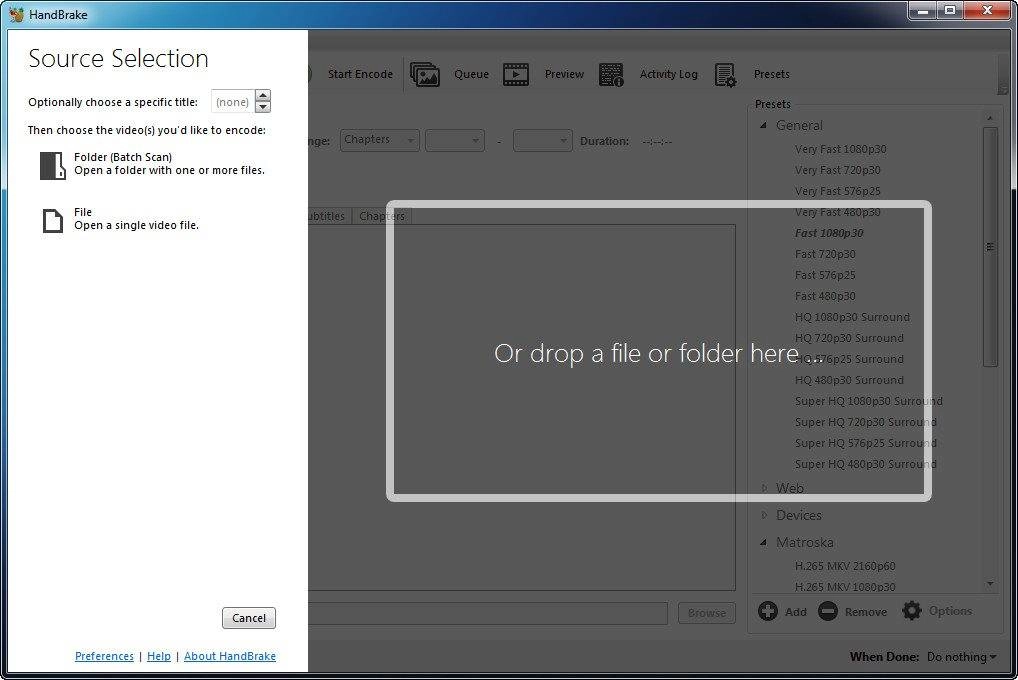The width and height of the screenshot is (1018, 680).
Task: Click the HandBrake app icon in title bar
Action: [16, 14]
